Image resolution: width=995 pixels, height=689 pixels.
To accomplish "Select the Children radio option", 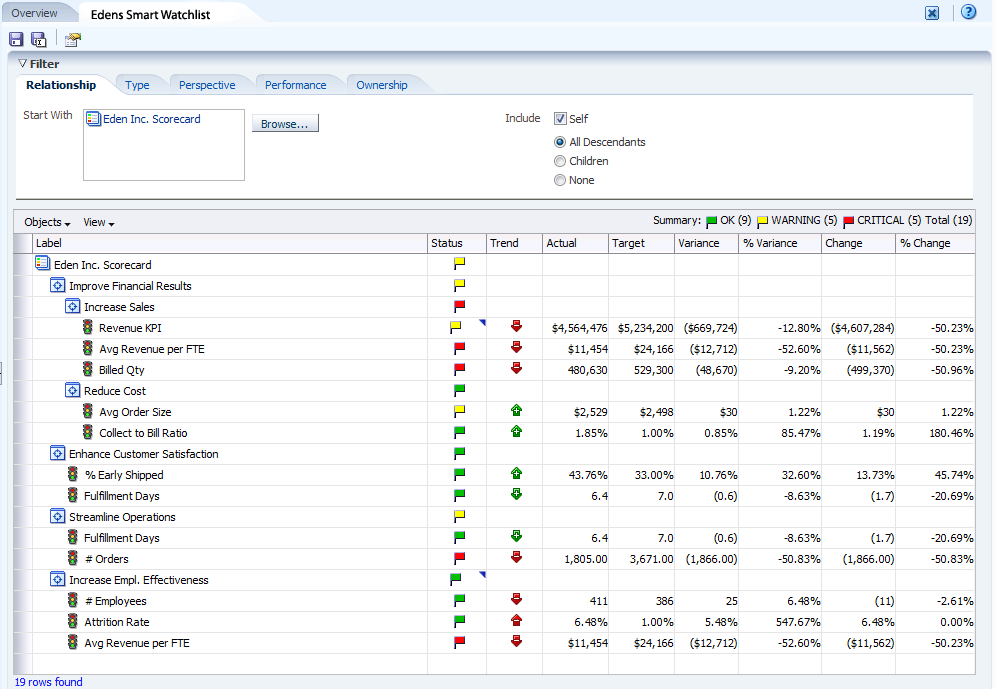I will [x=560, y=161].
